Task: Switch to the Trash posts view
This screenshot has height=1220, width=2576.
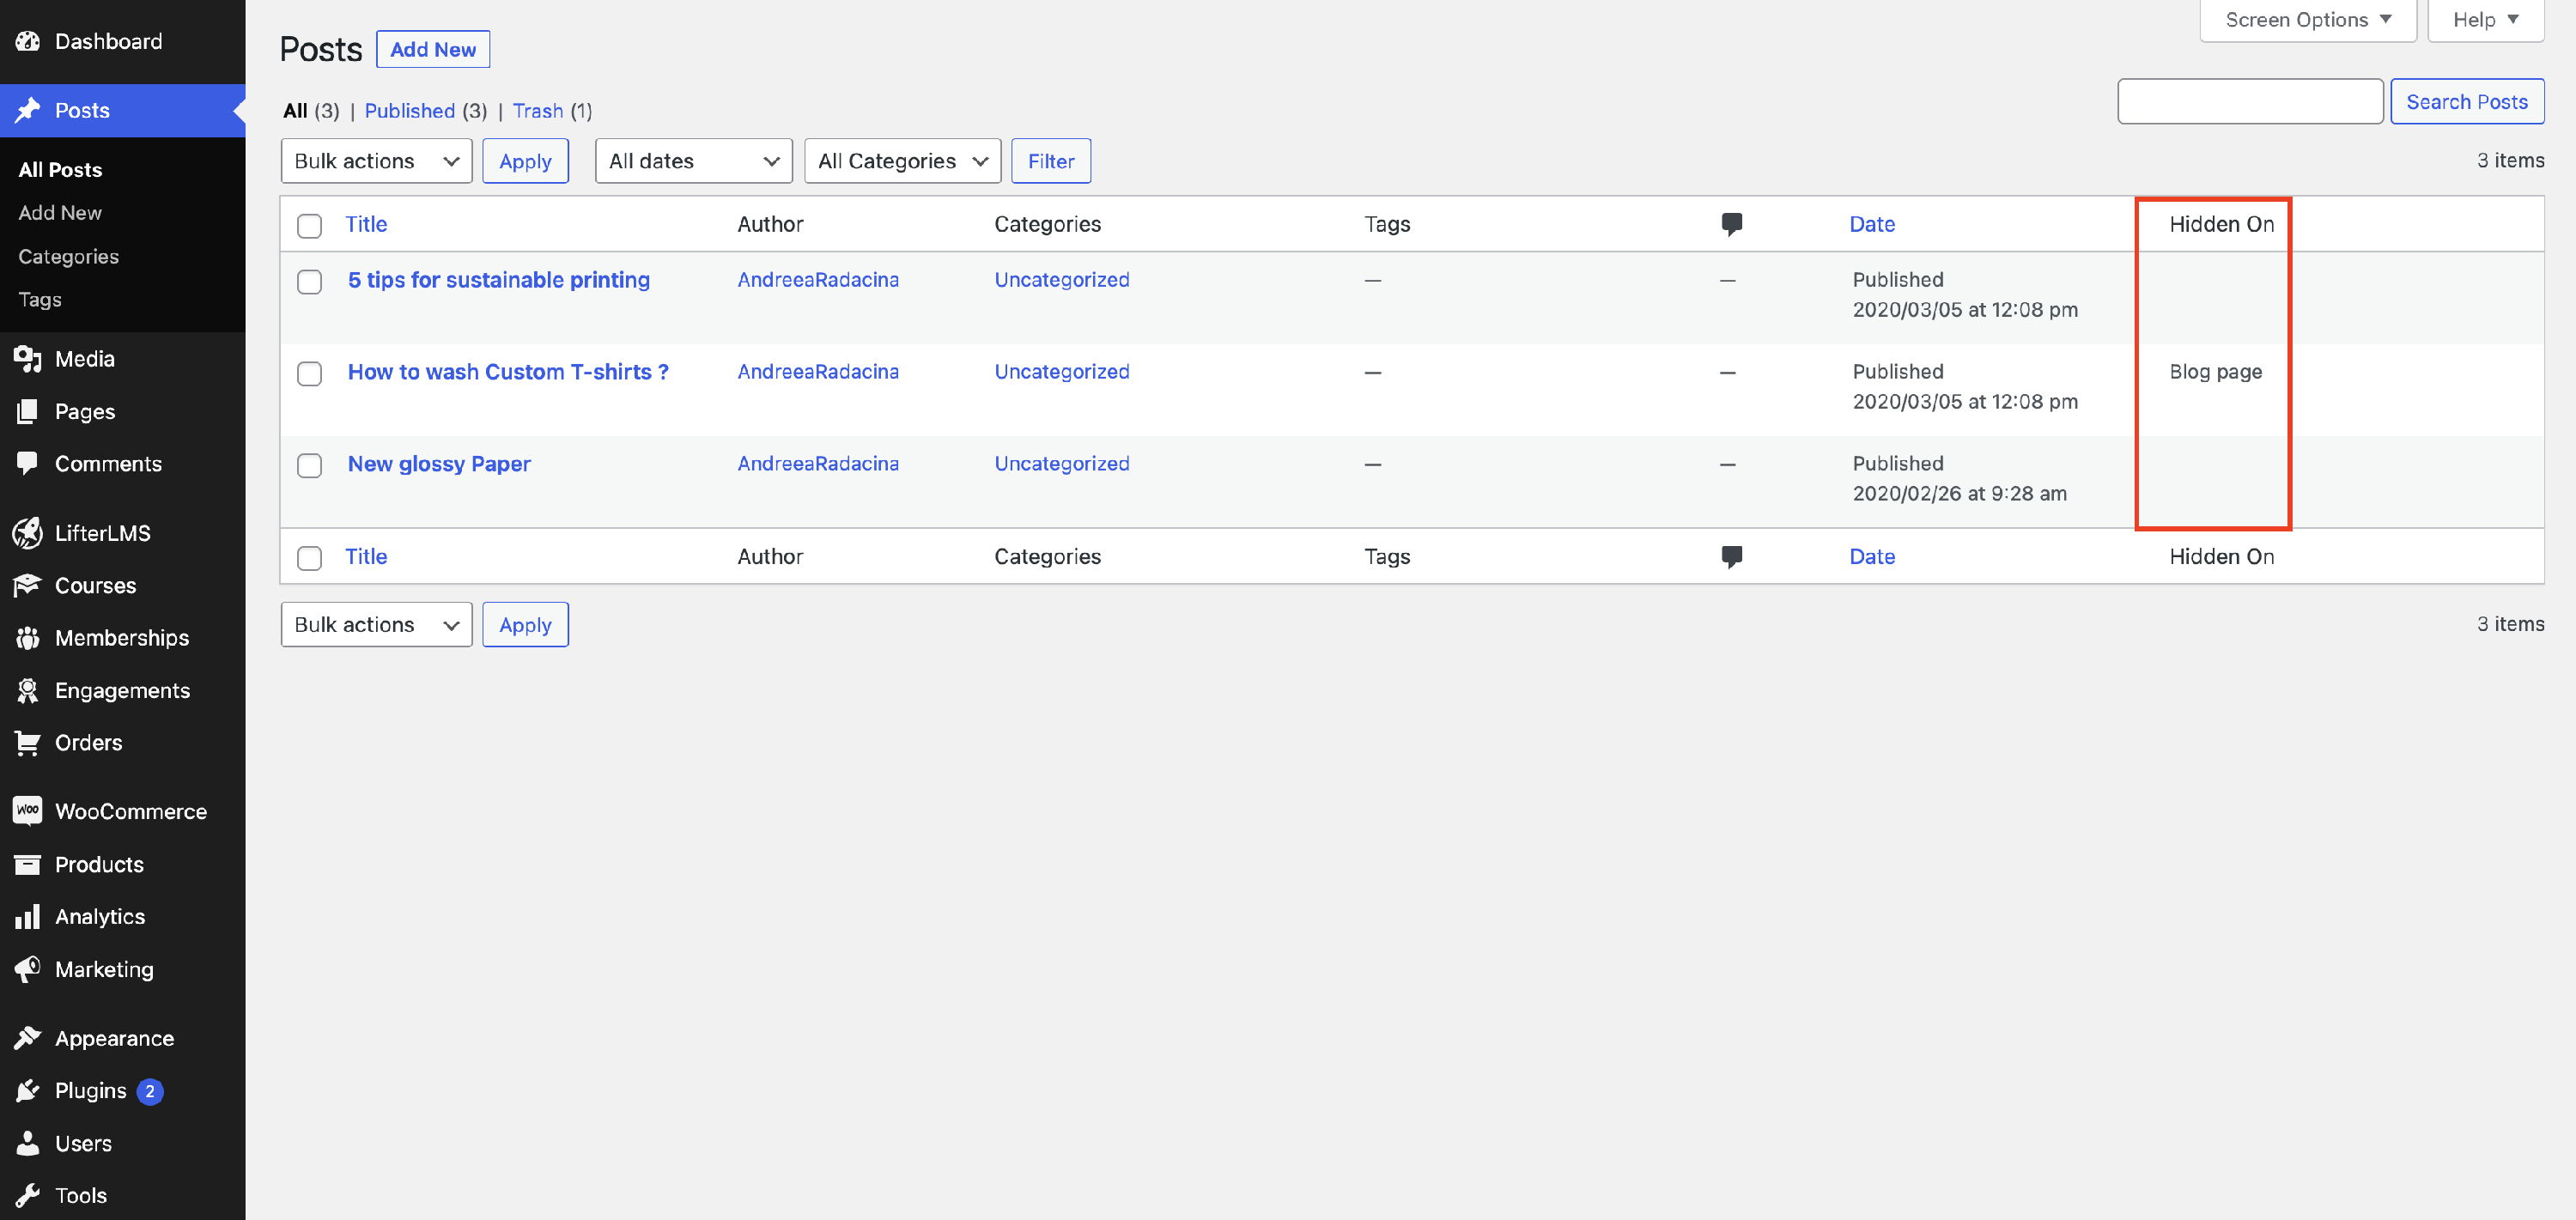Action: [537, 111]
